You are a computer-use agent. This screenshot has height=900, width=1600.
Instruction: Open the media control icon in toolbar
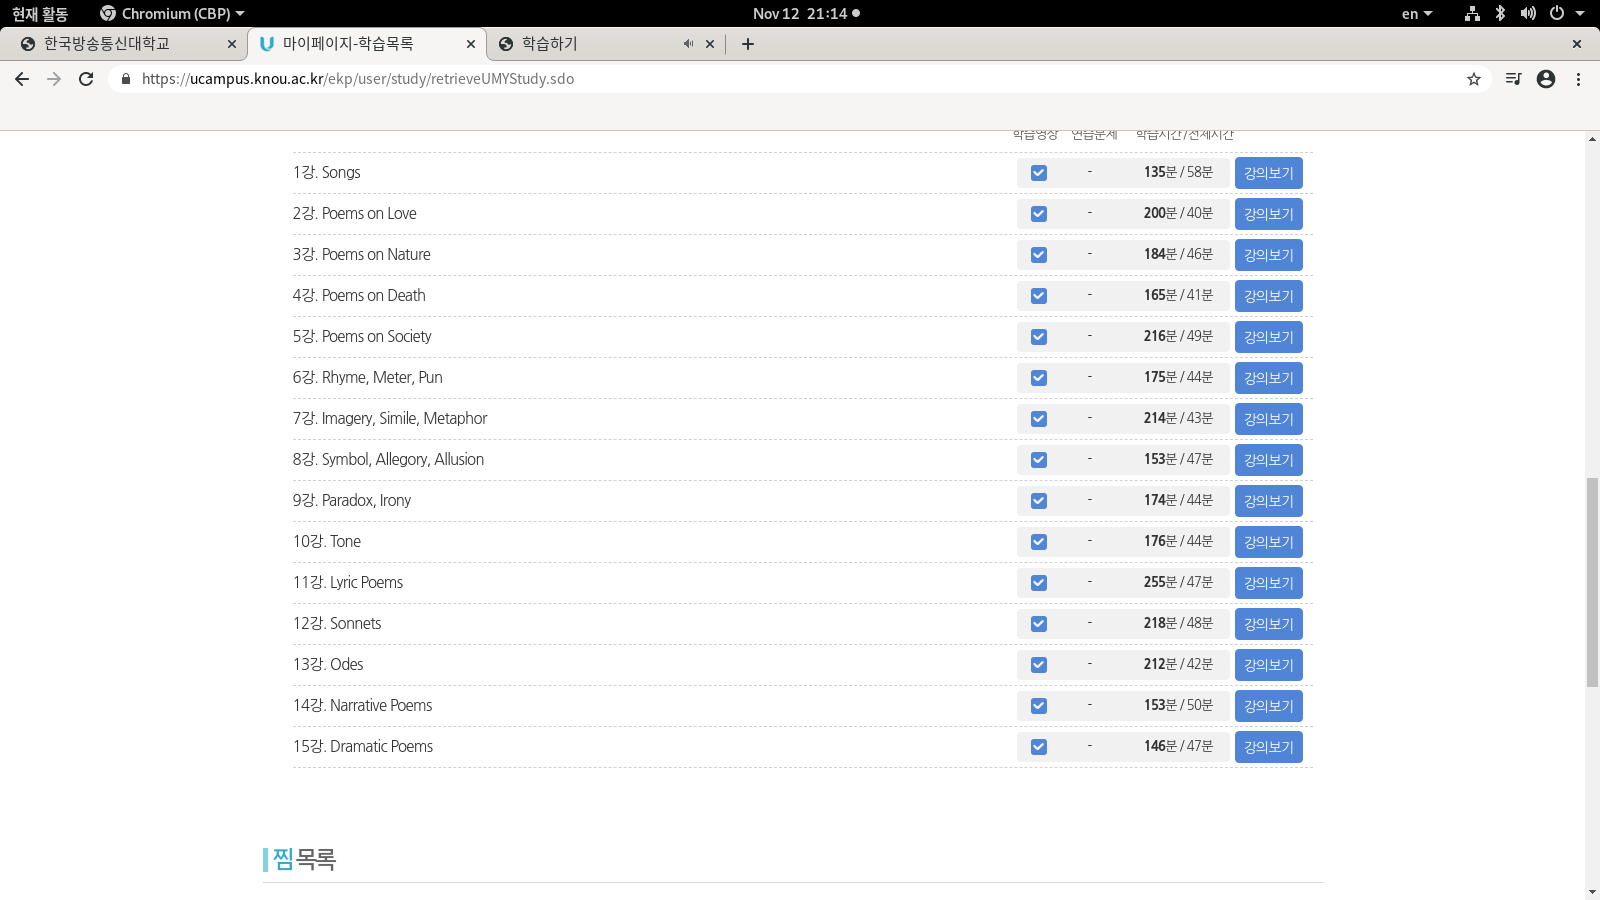1513,79
